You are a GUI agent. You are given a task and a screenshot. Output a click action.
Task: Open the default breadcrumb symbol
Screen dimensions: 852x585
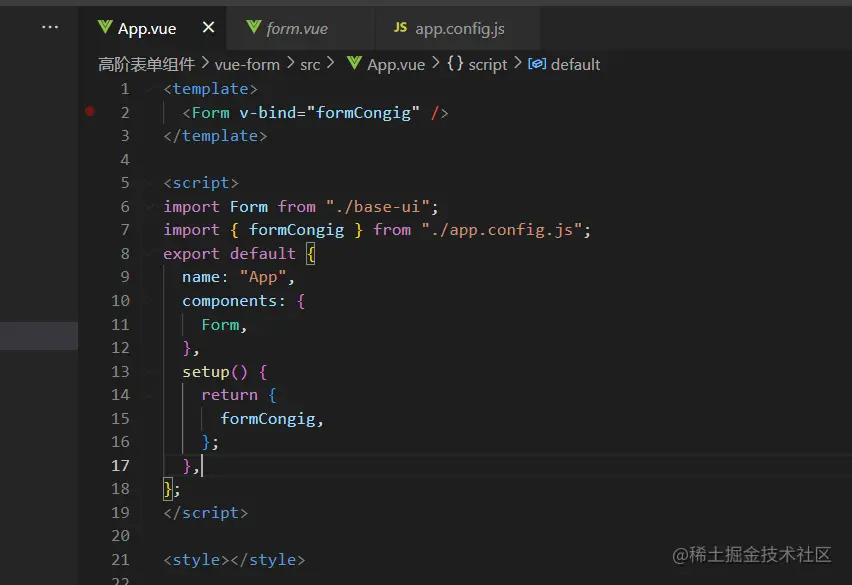coord(575,65)
